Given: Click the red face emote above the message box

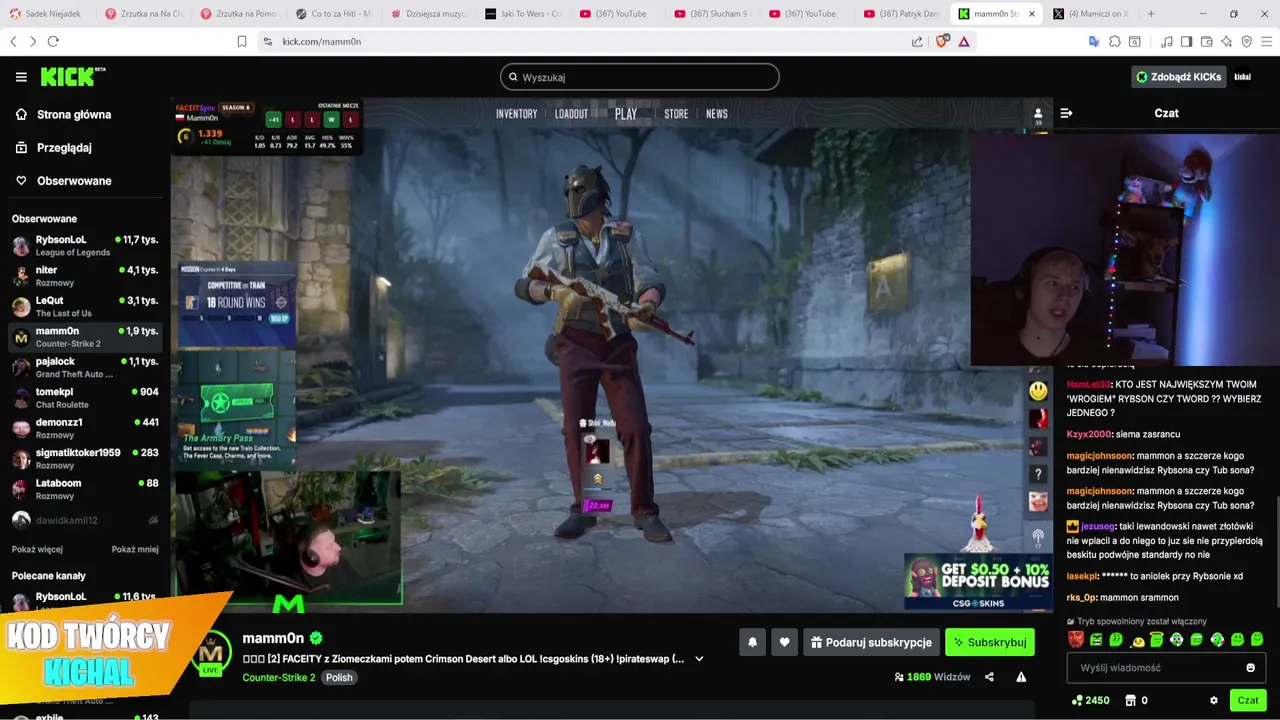Looking at the screenshot, I should click(1076, 639).
